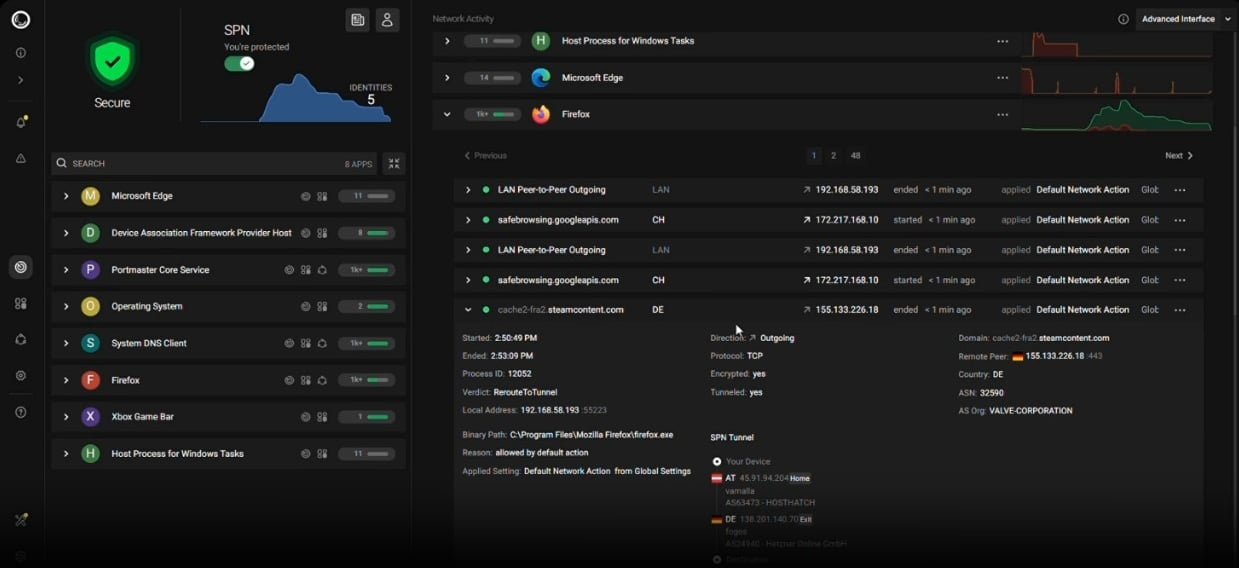Open the Advanced Interface dropdown
The image size is (1239, 568).
1185,19
